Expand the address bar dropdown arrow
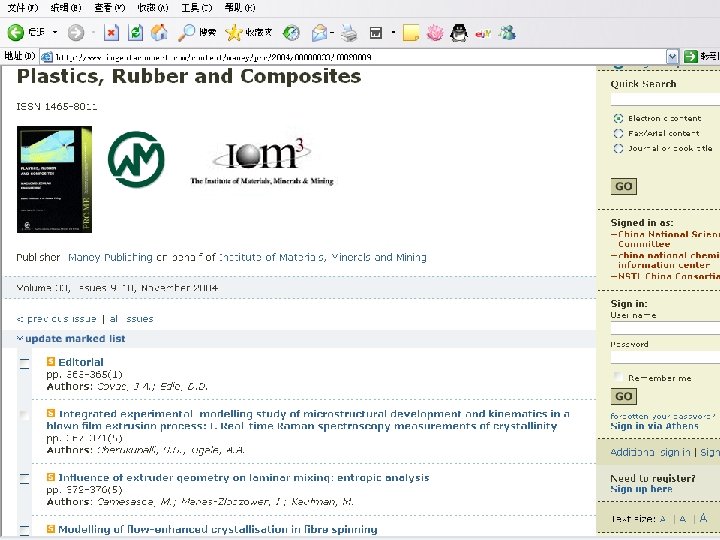Screen dimensions: 720x540 672,57
